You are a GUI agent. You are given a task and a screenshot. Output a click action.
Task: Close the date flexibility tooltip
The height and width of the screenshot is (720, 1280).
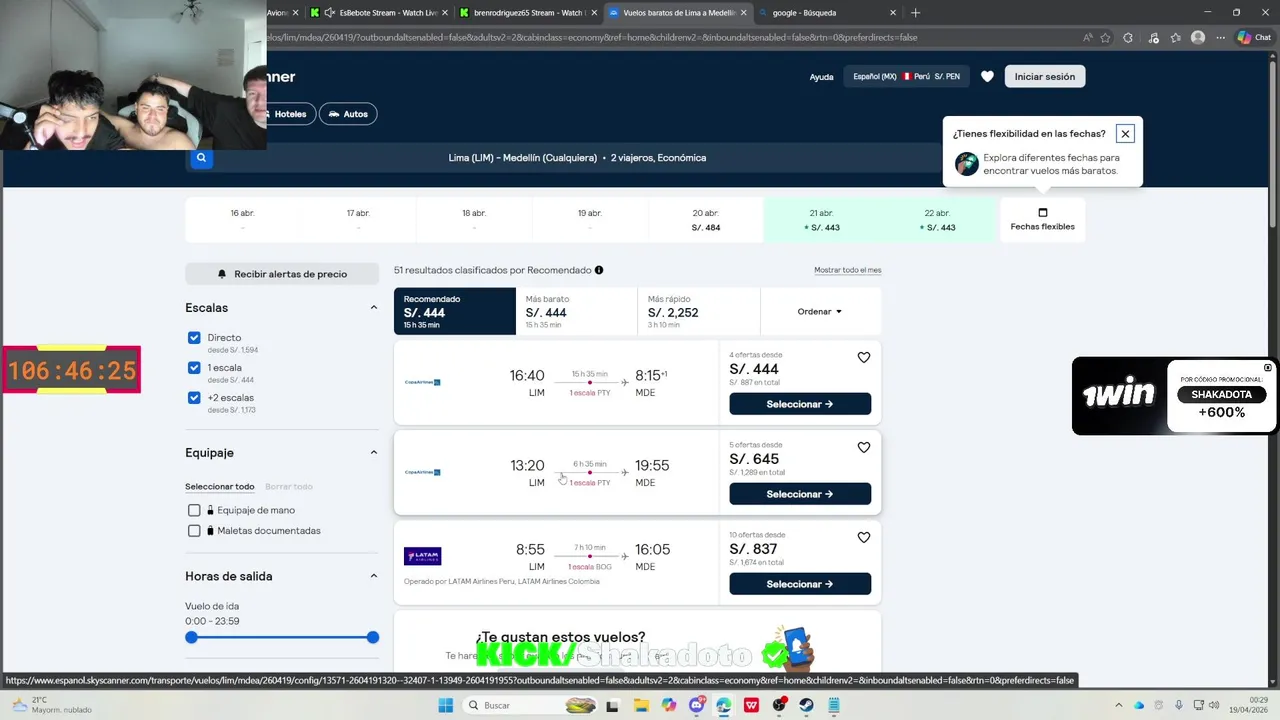click(1125, 133)
